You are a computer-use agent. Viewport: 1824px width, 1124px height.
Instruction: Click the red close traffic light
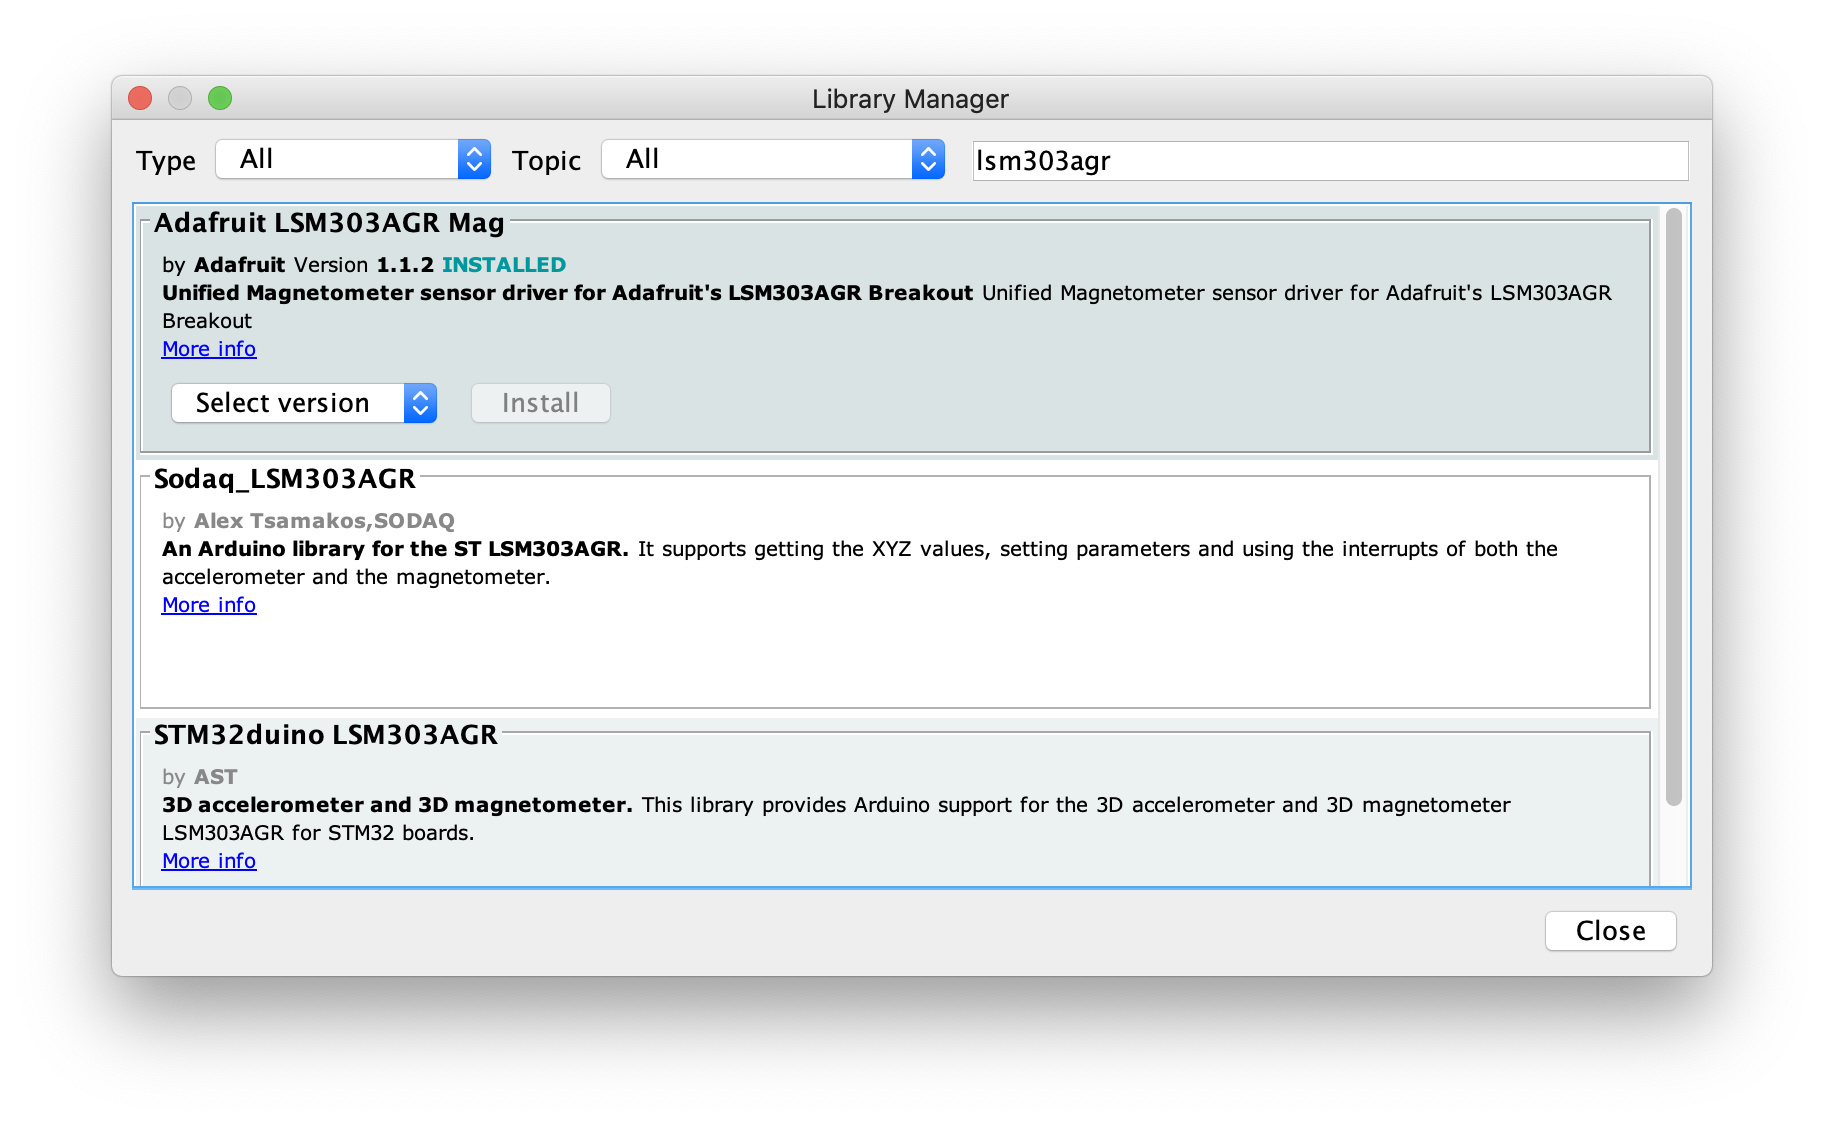139,98
